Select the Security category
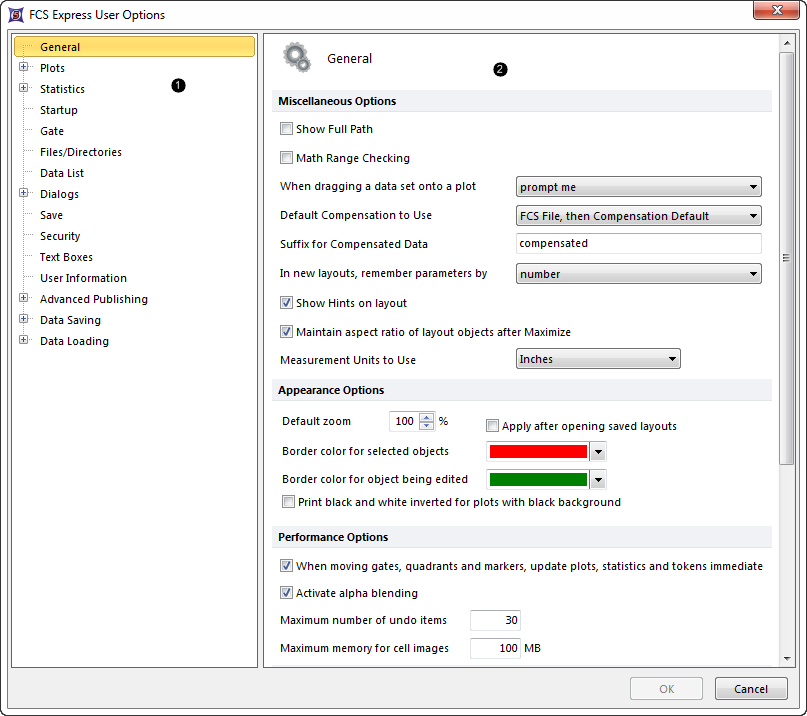This screenshot has width=807, height=716. (x=60, y=236)
